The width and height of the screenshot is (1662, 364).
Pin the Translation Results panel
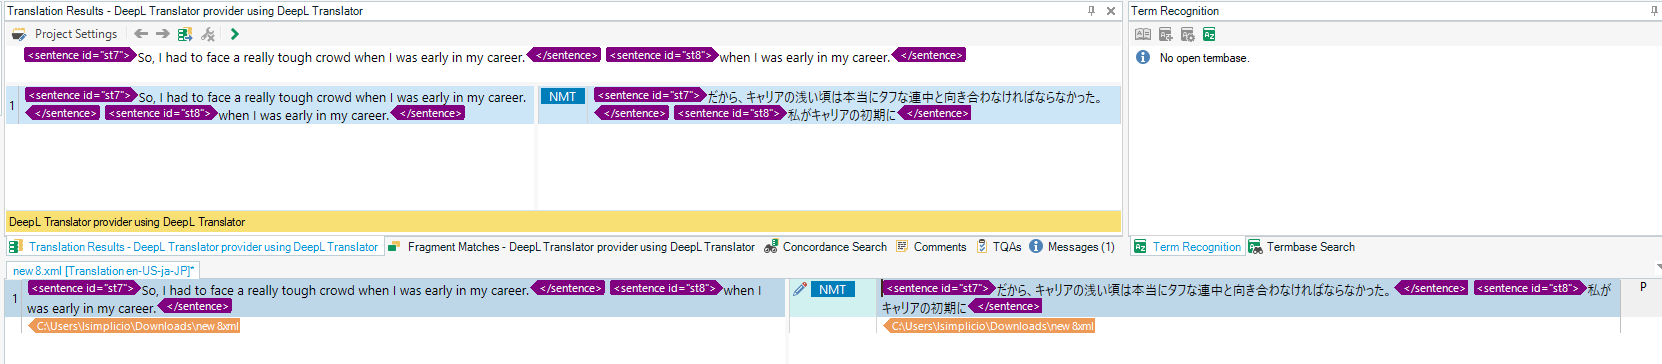1091,11
